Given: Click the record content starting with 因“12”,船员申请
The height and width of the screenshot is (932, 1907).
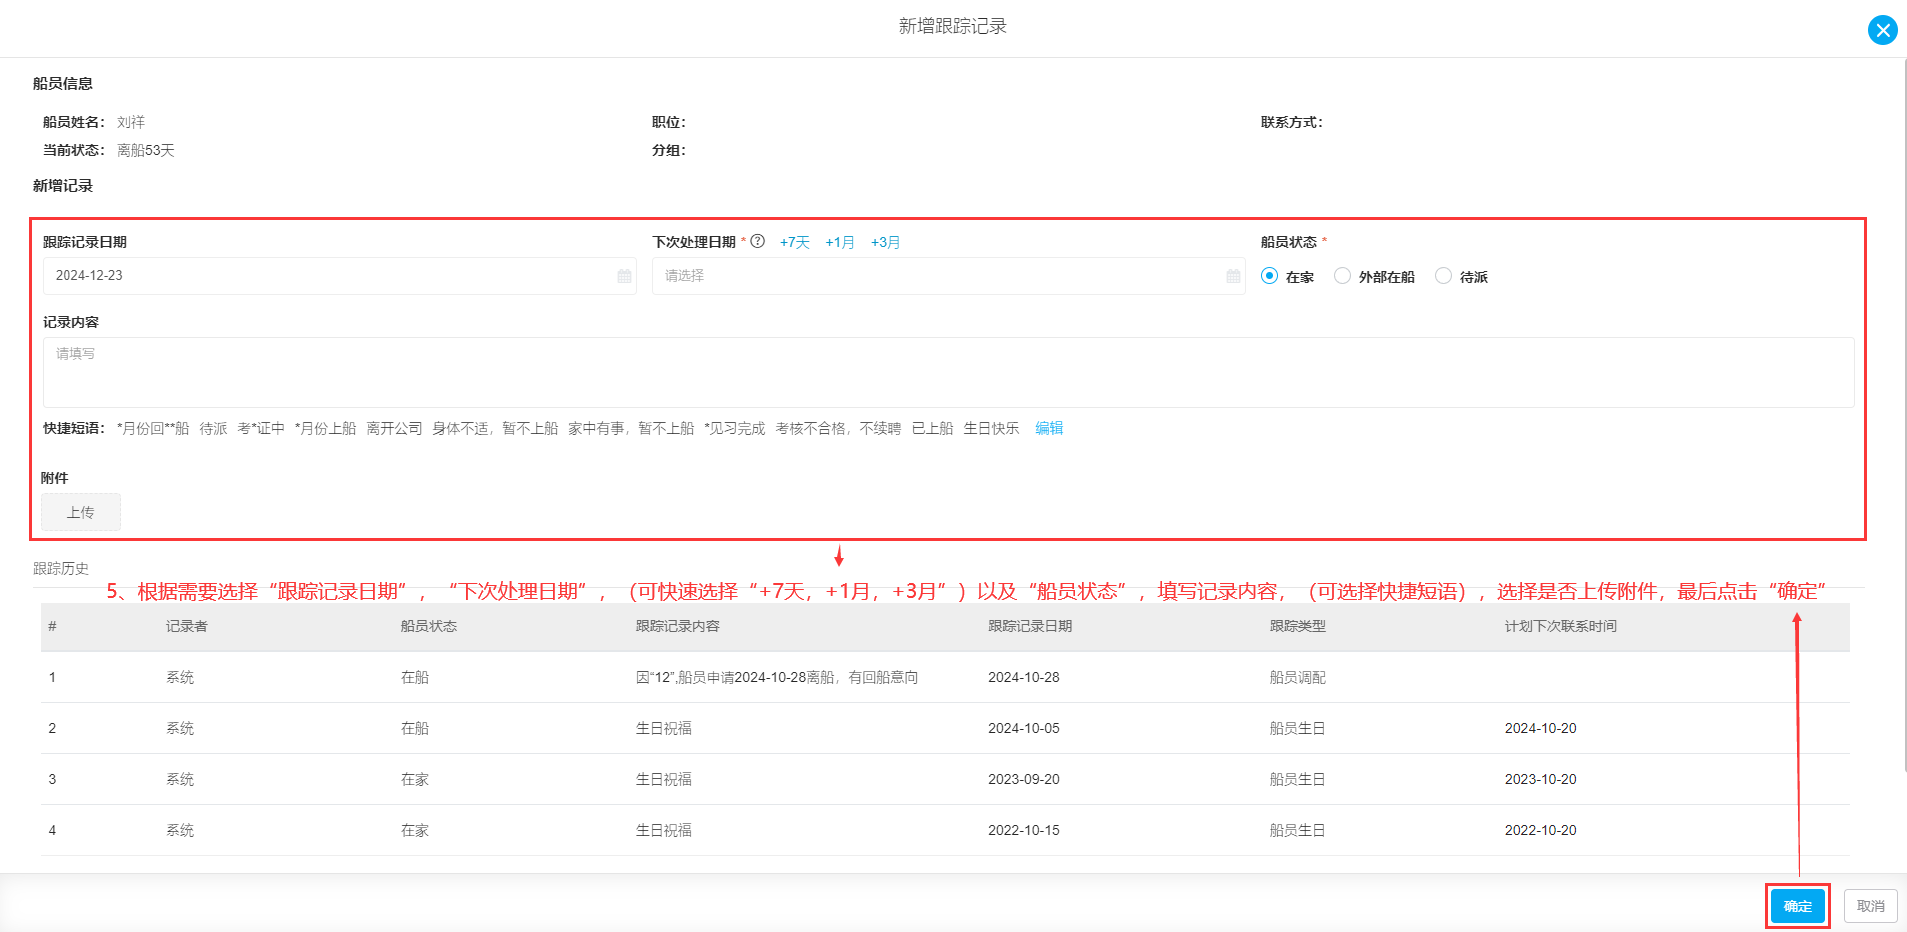Looking at the screenshot, I should [x=777, y=677].
